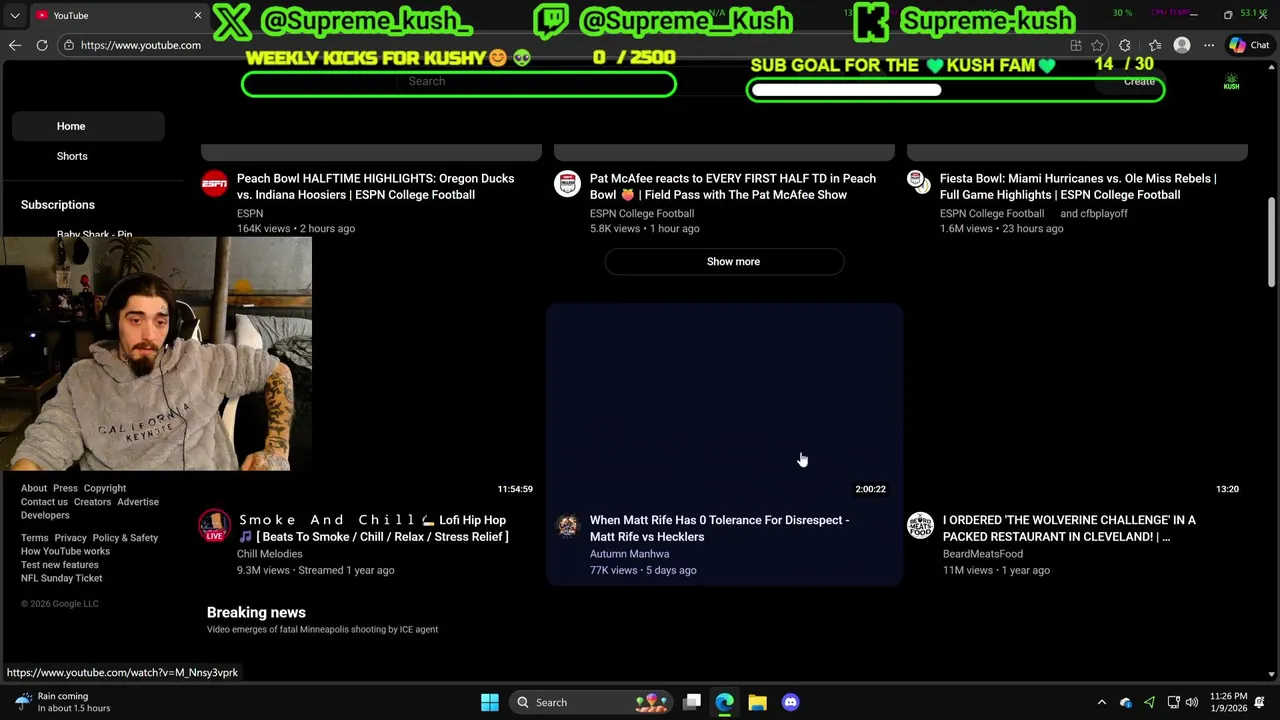The height and width of the screenshot is (720, 1280).
Task: Refresh the page with the reload icon
Action: coord(42,45)
